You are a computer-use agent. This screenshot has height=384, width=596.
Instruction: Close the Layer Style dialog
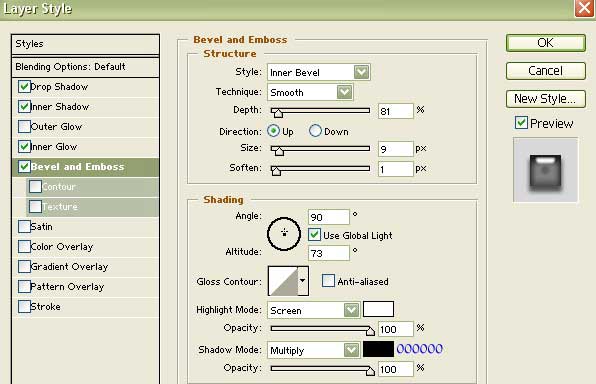[584, 8]
